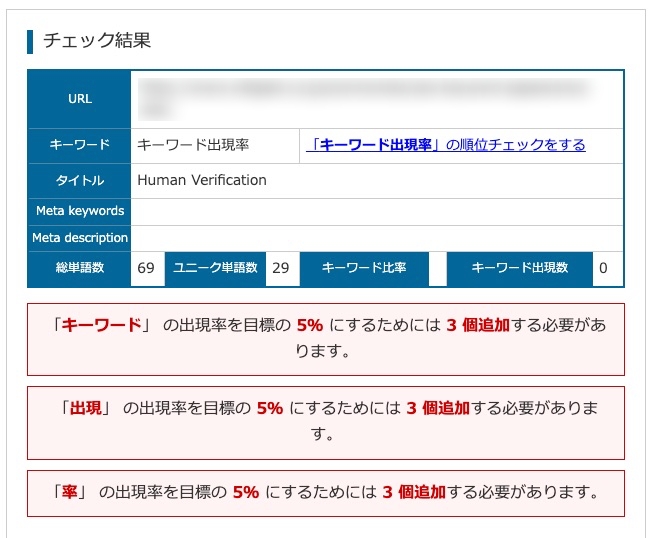Select the Human Verification title text
Image resolution: width=653 pixels, height=538 pixels.
(202, 180)
